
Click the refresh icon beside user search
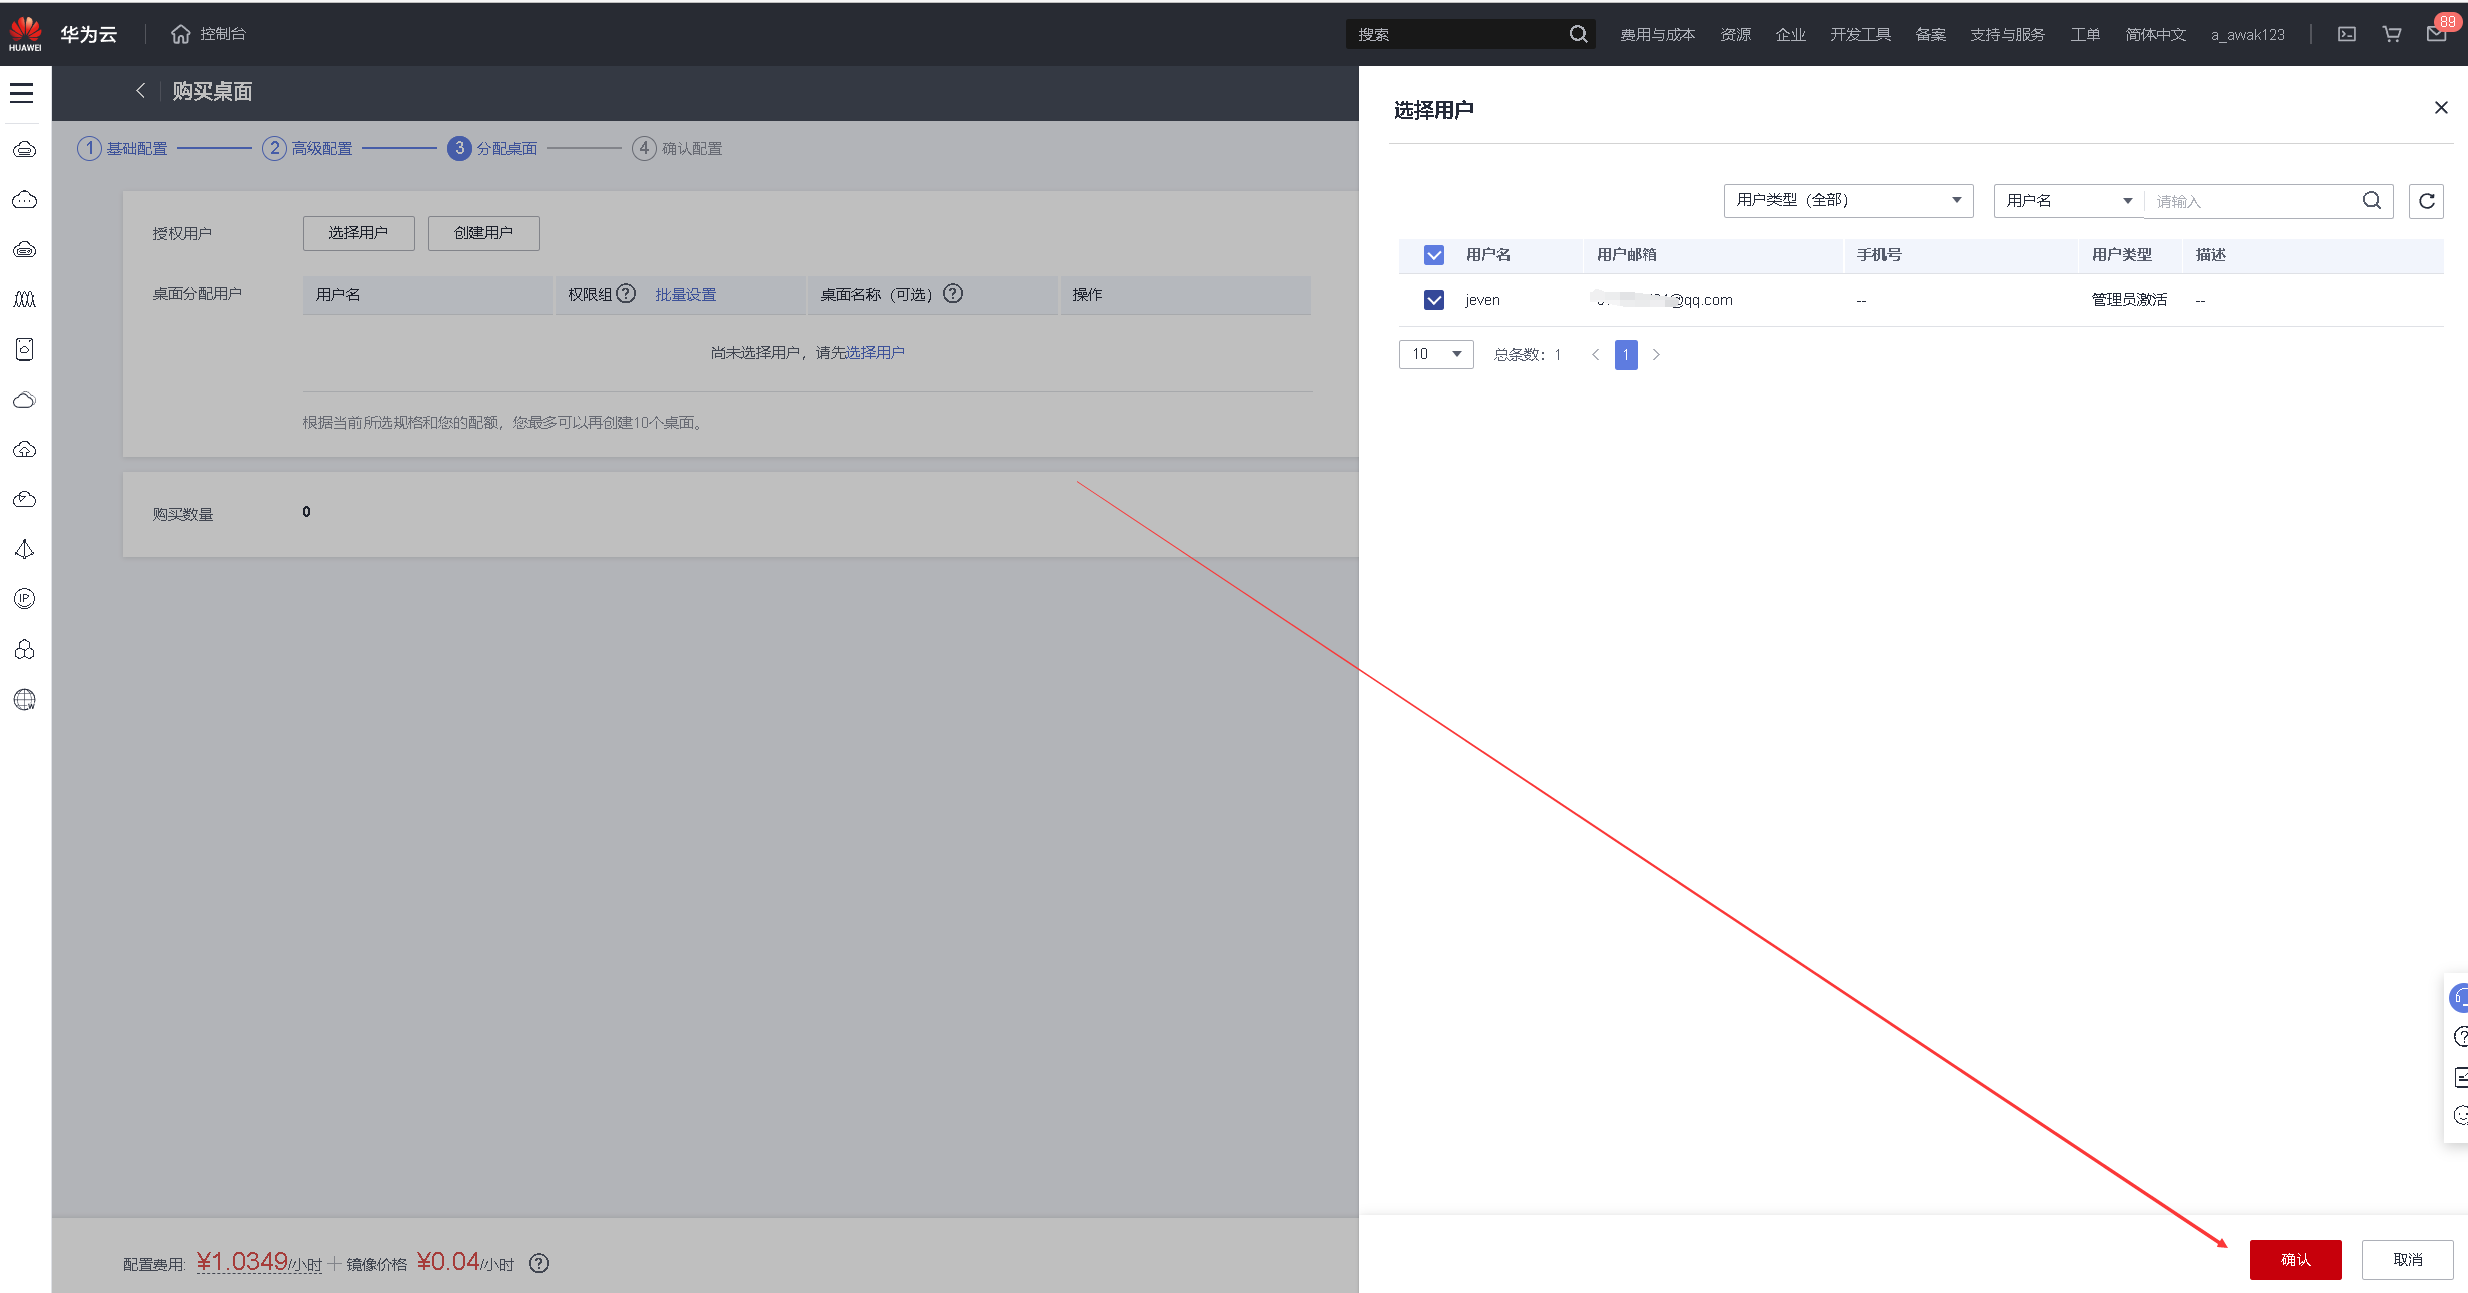[2426, 201]
